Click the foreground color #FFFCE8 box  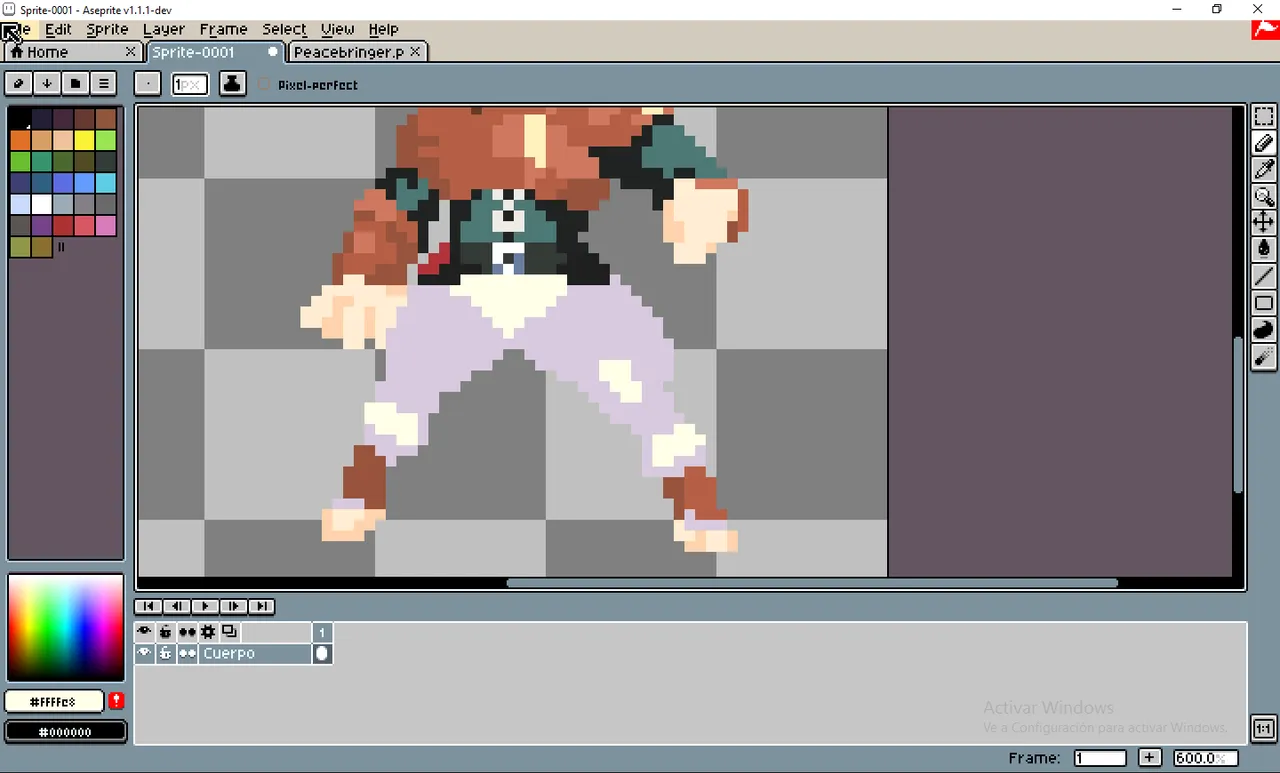(x=54, y=702)
